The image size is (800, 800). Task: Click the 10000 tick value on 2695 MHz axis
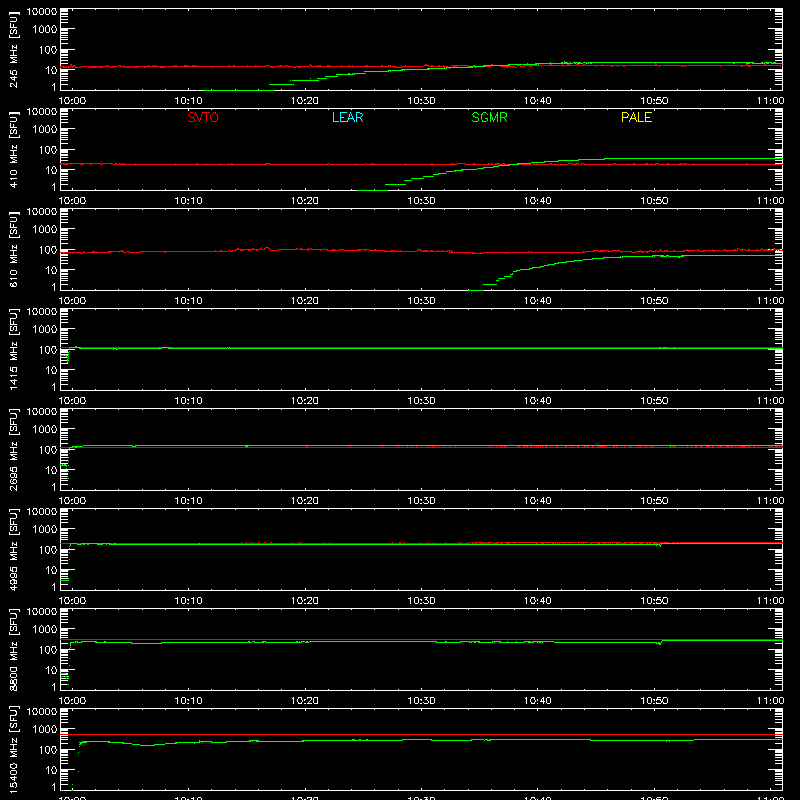[42, 412]
